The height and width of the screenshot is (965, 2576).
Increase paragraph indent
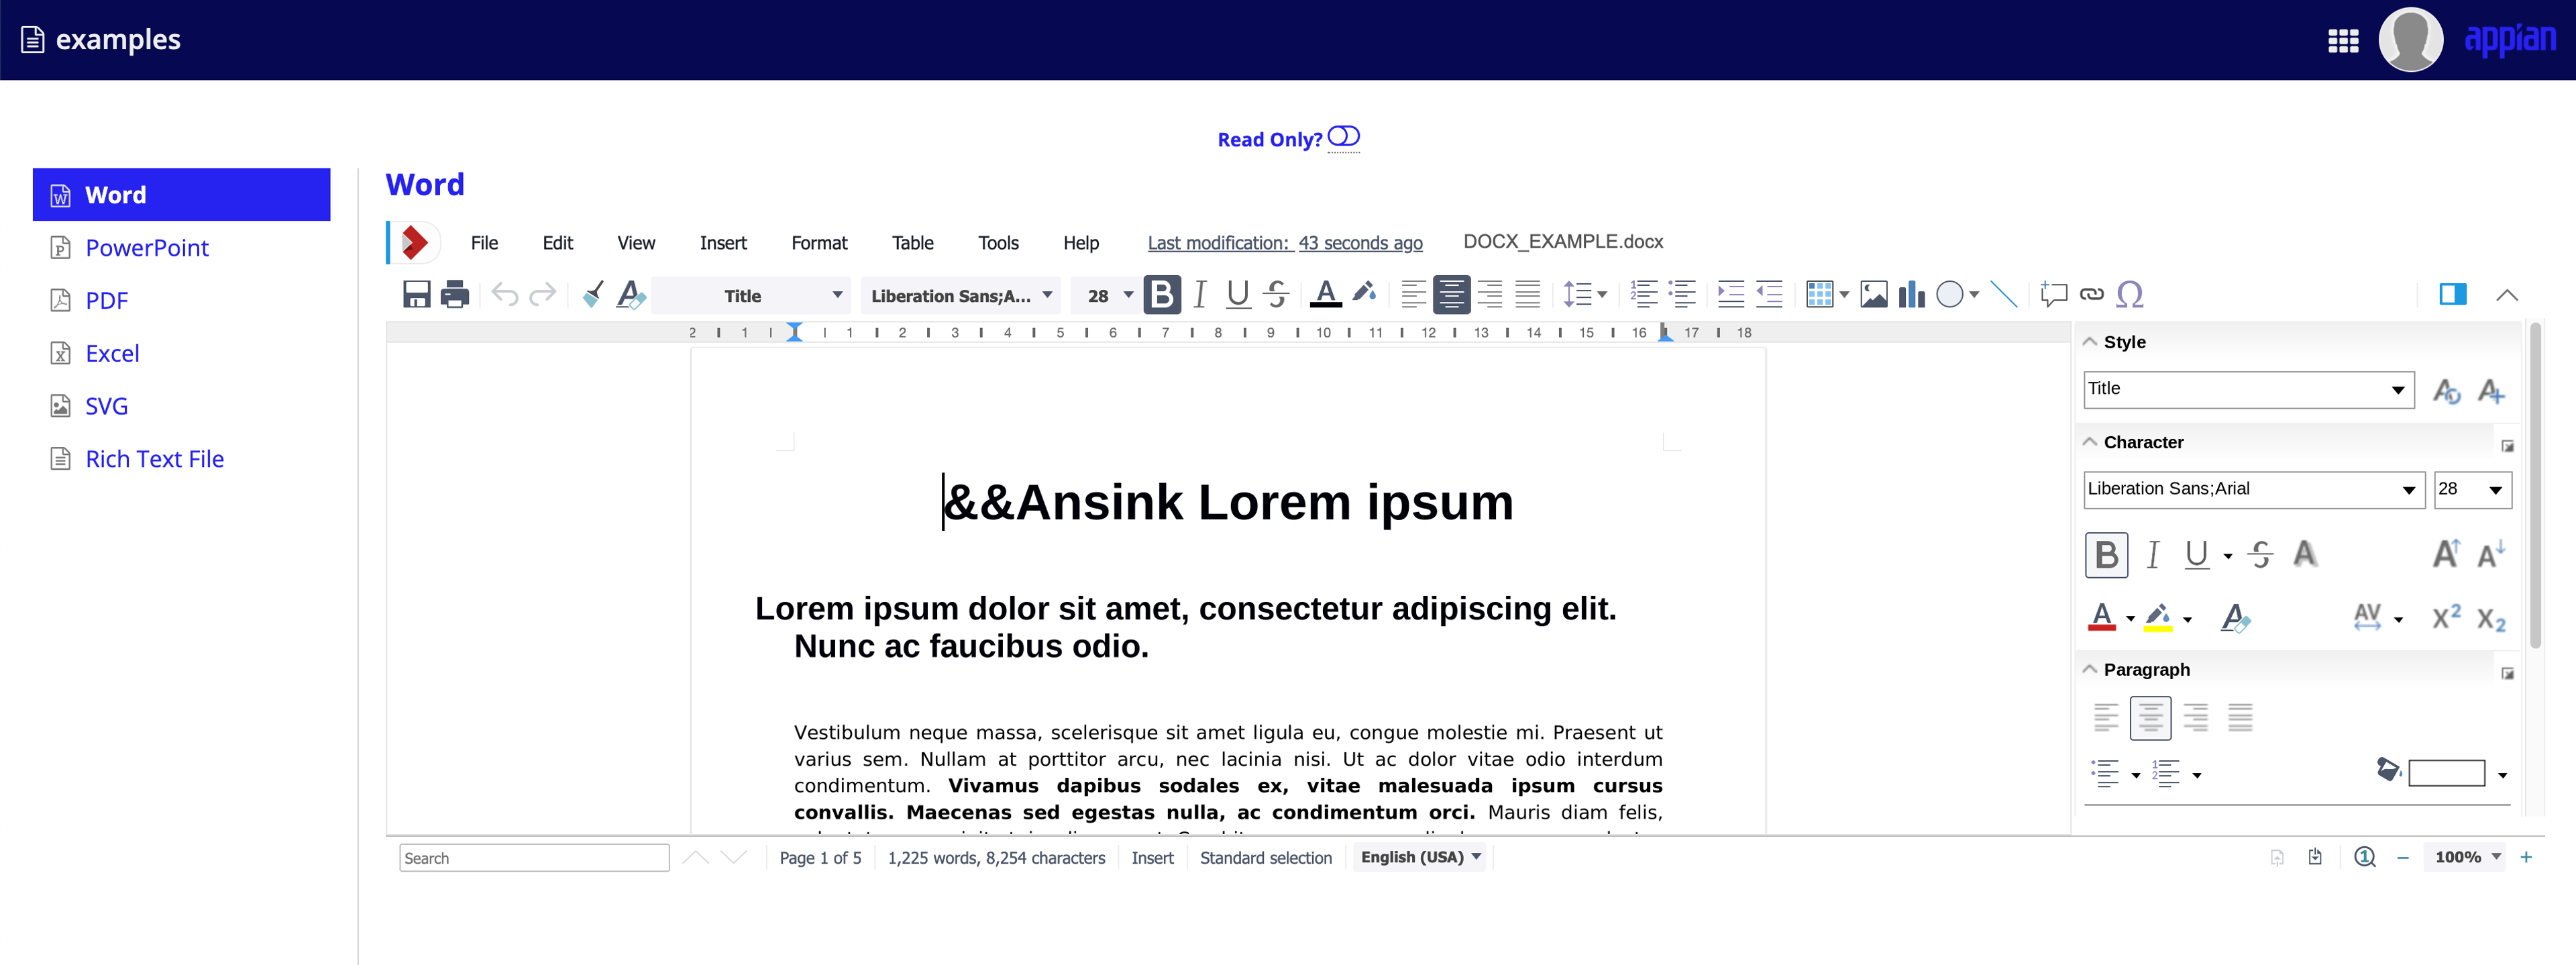coord(1730,295)
